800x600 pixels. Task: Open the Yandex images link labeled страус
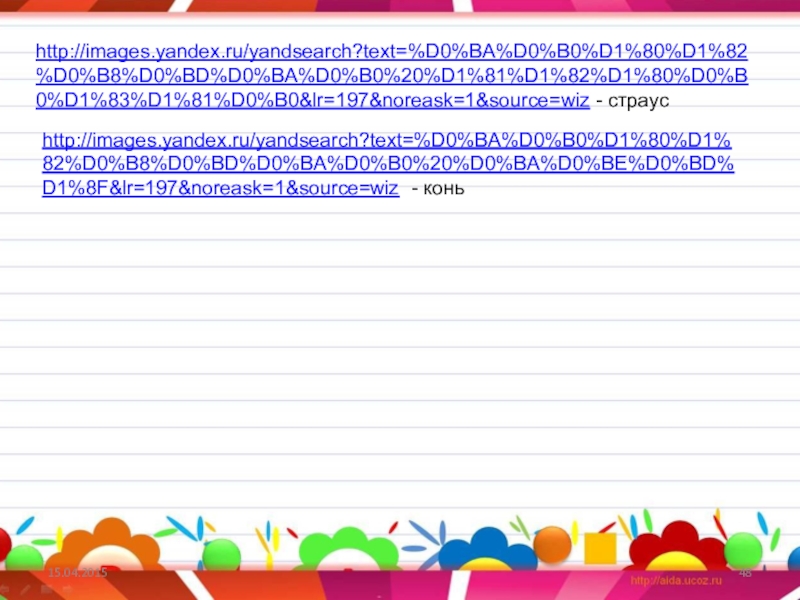coord(392,76)
